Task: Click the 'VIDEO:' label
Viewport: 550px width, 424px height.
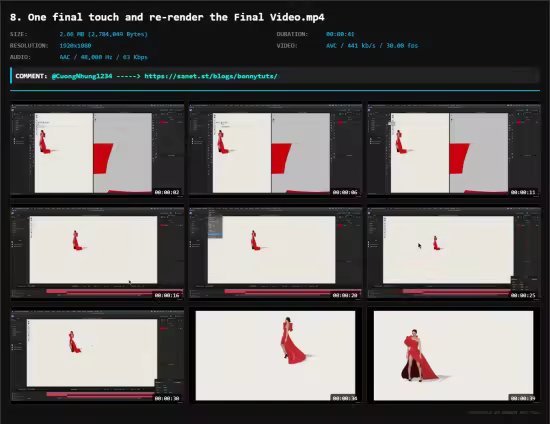Action: point(287,46)
